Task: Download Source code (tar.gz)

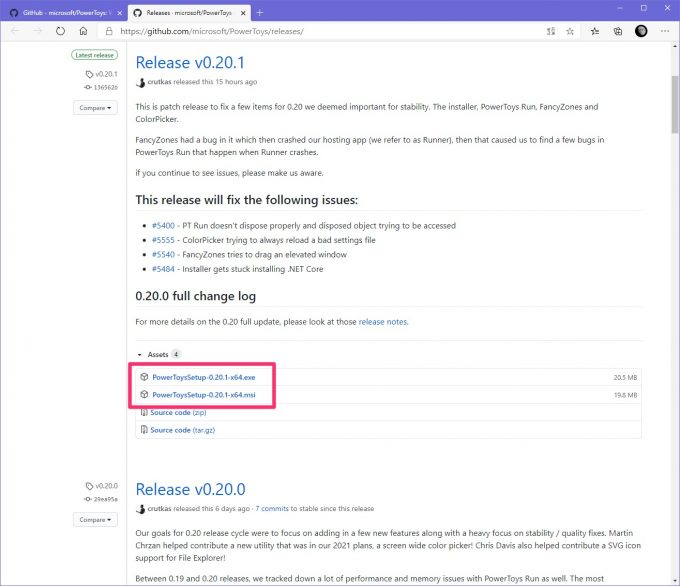Action: click(183, 430)
